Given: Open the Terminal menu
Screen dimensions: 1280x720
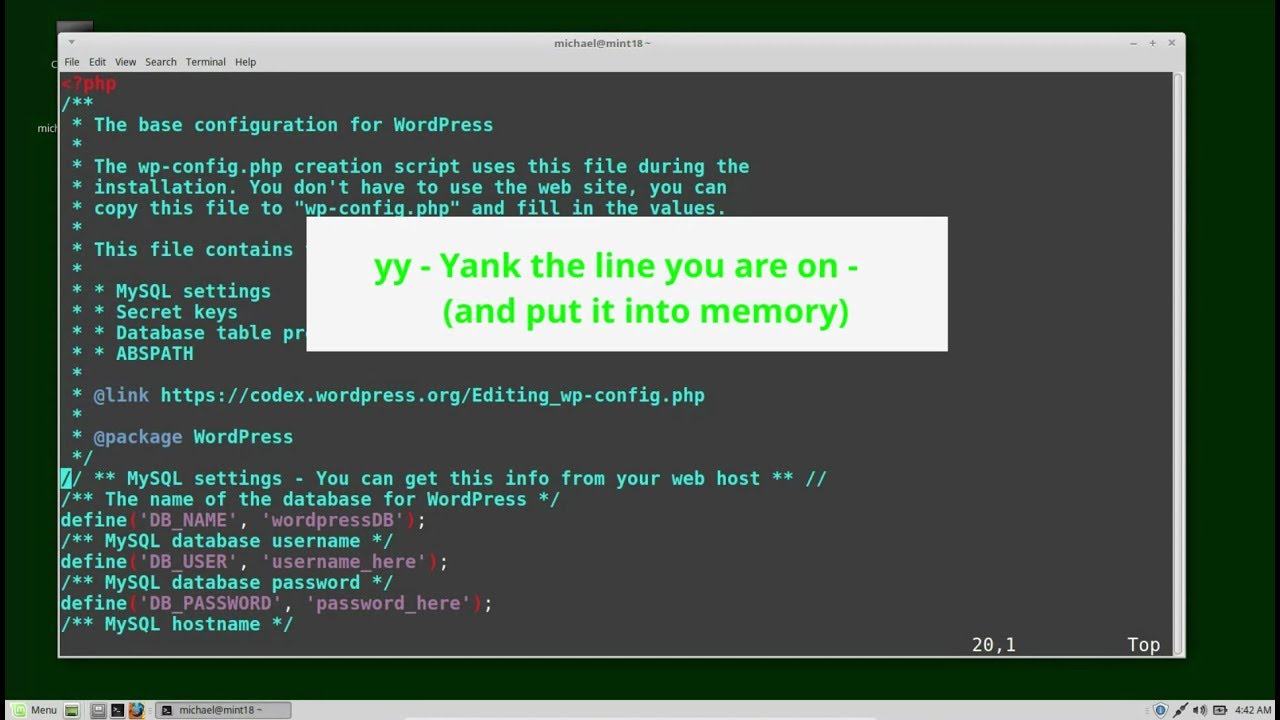Looking at the screenshot, I should pyautogui.click(x=205, y=62).
